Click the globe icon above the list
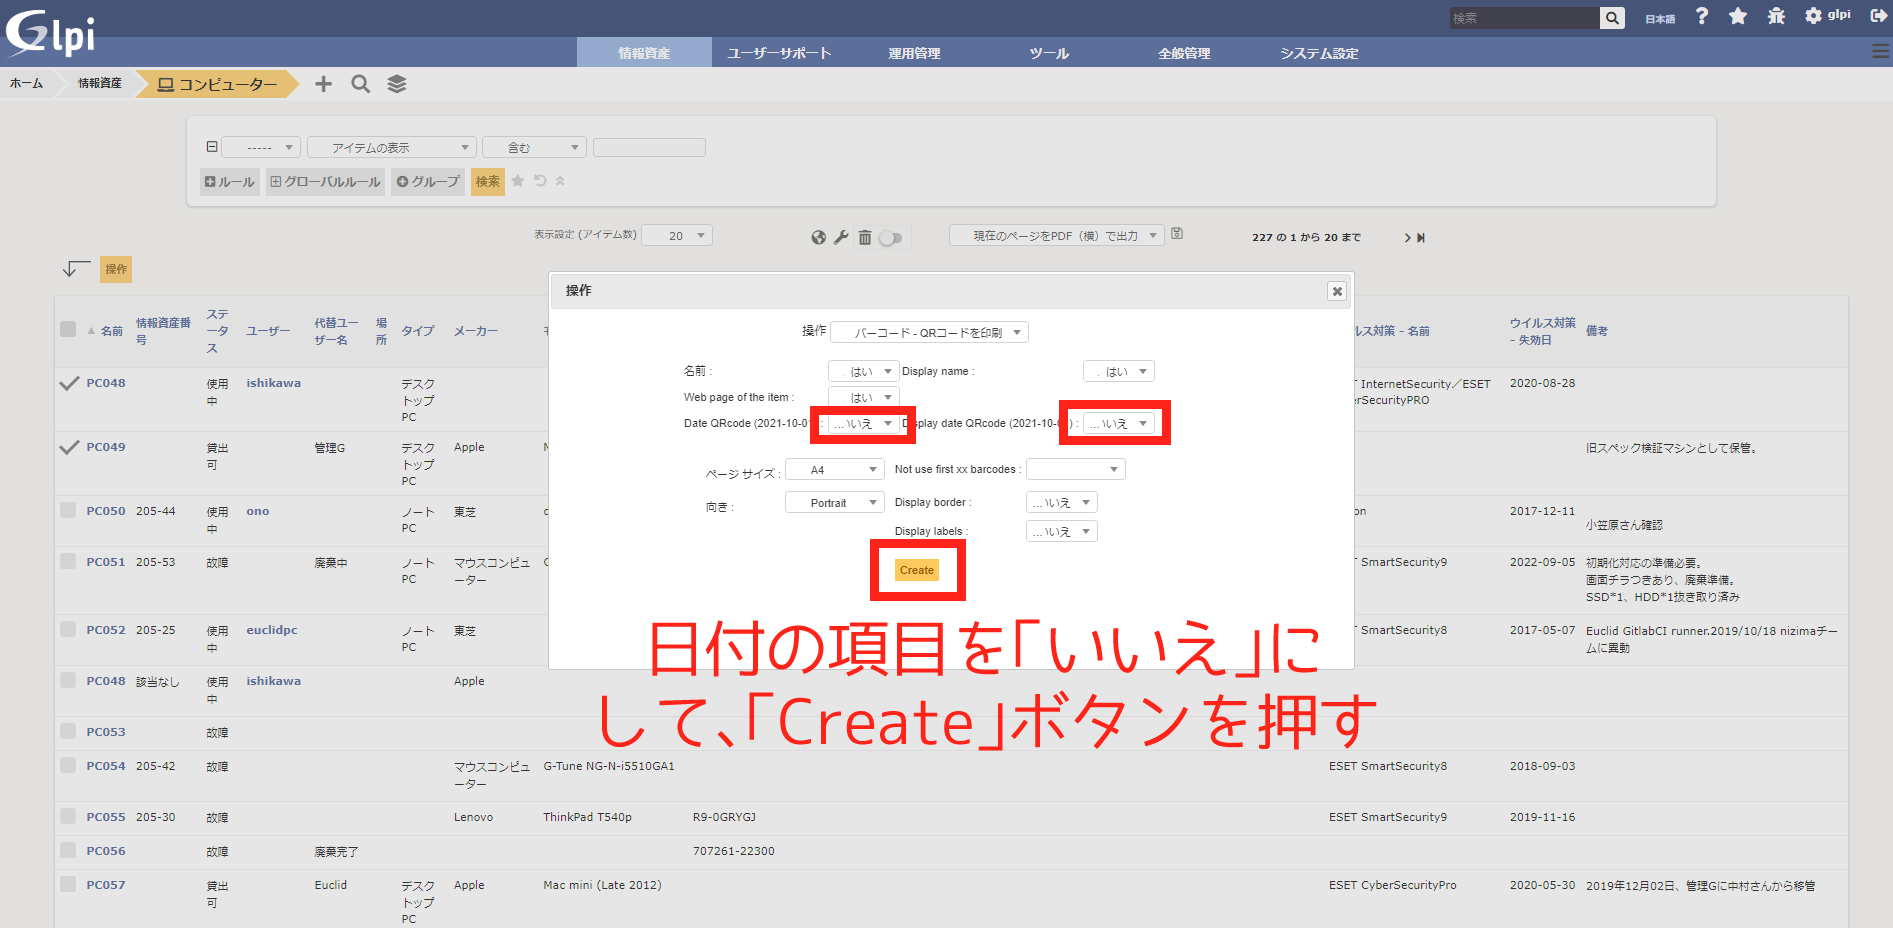Viewport: 1893px width, 928px height. tap(818, 237)
